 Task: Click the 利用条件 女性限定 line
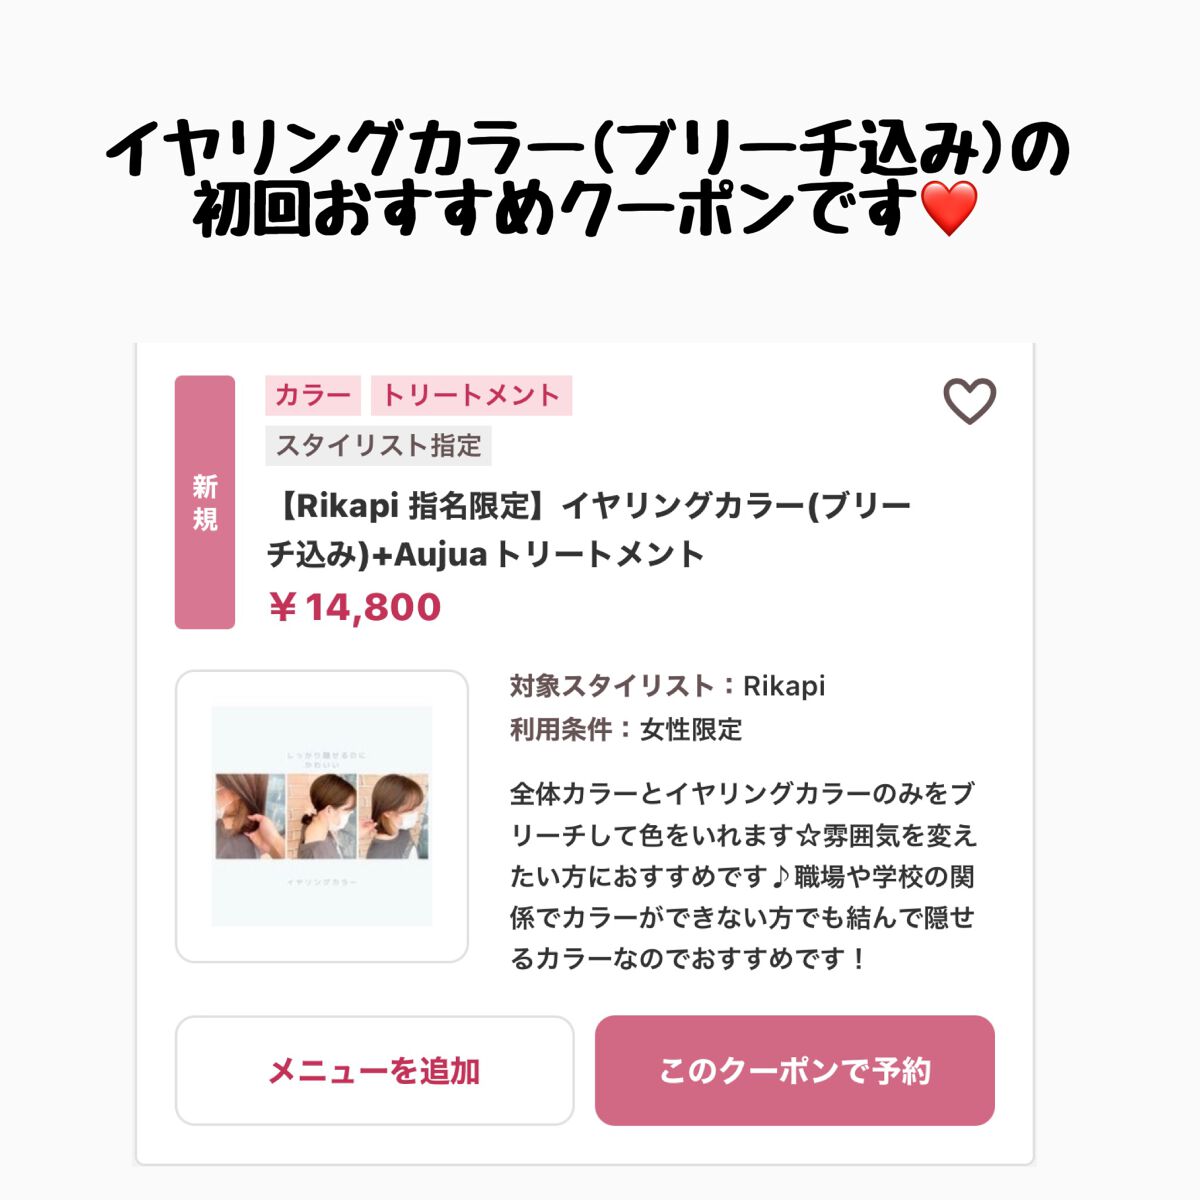tap(626, 729)
